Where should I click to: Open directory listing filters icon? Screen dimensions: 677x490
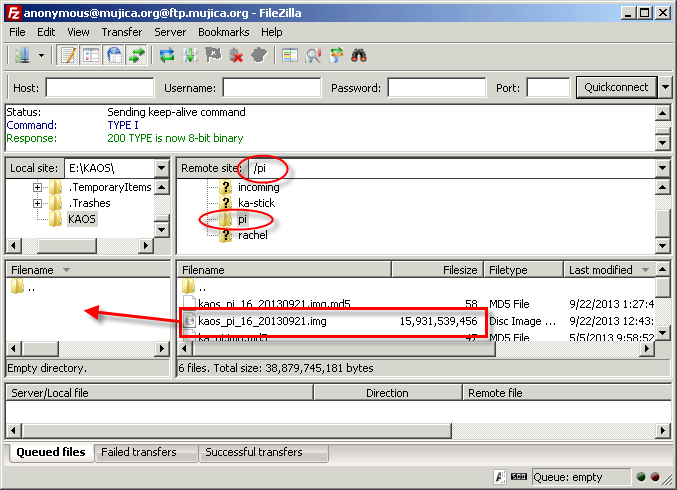290,56
